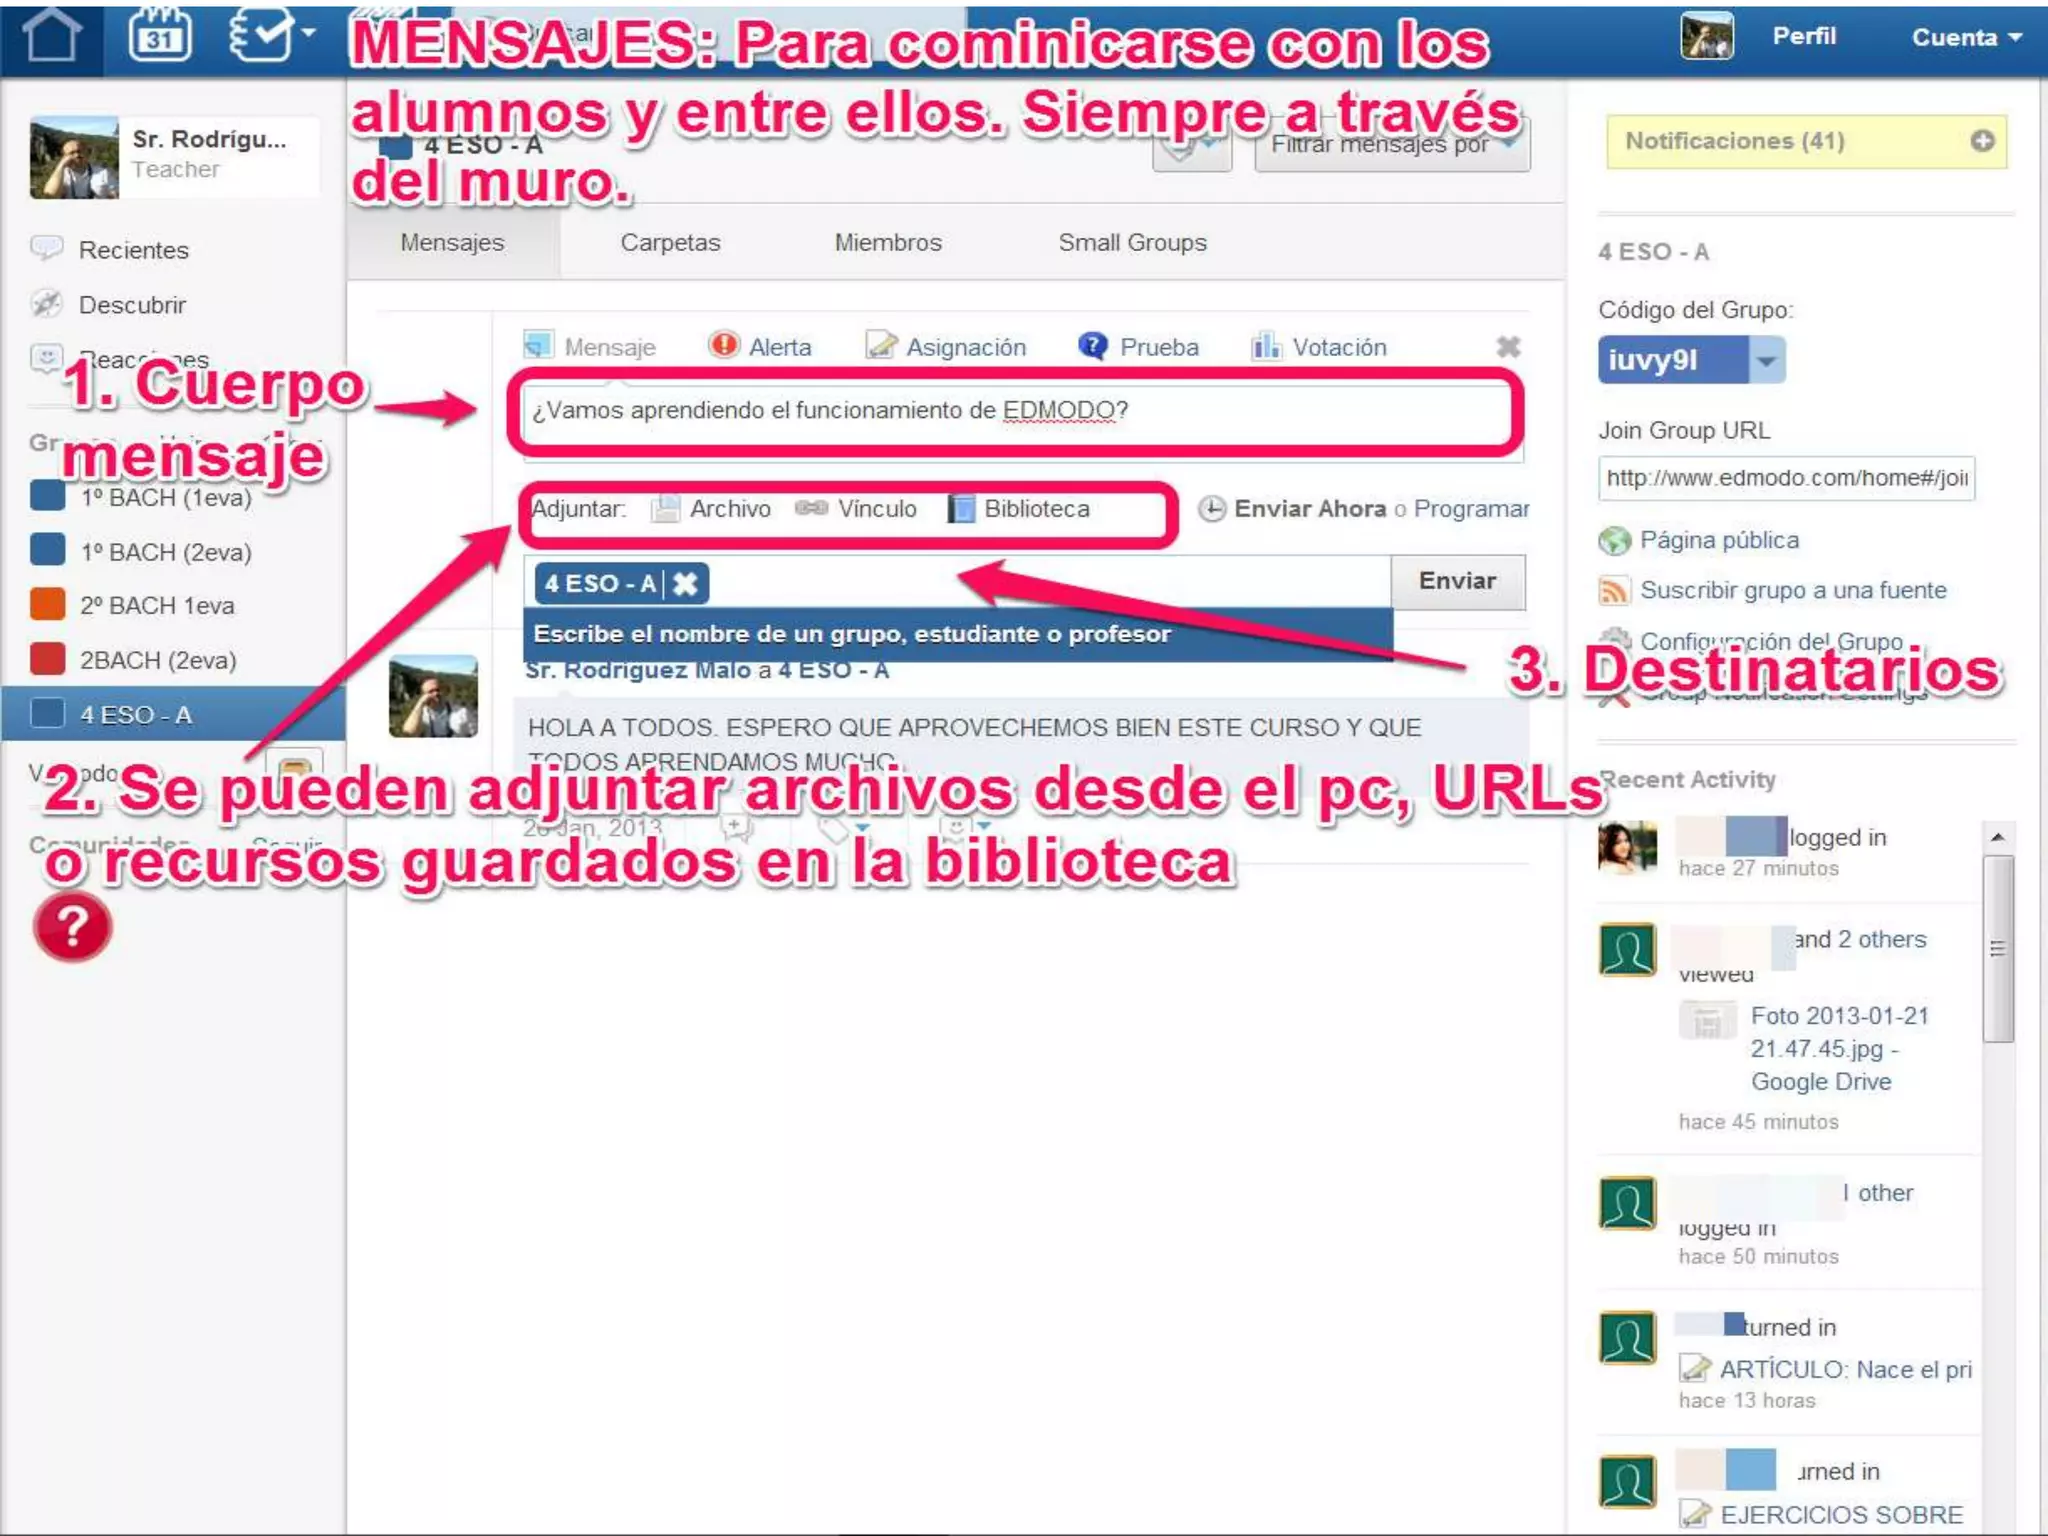Click the Home icon in top bar
Screen dimensions: 2048x1536
pos(52,36)
